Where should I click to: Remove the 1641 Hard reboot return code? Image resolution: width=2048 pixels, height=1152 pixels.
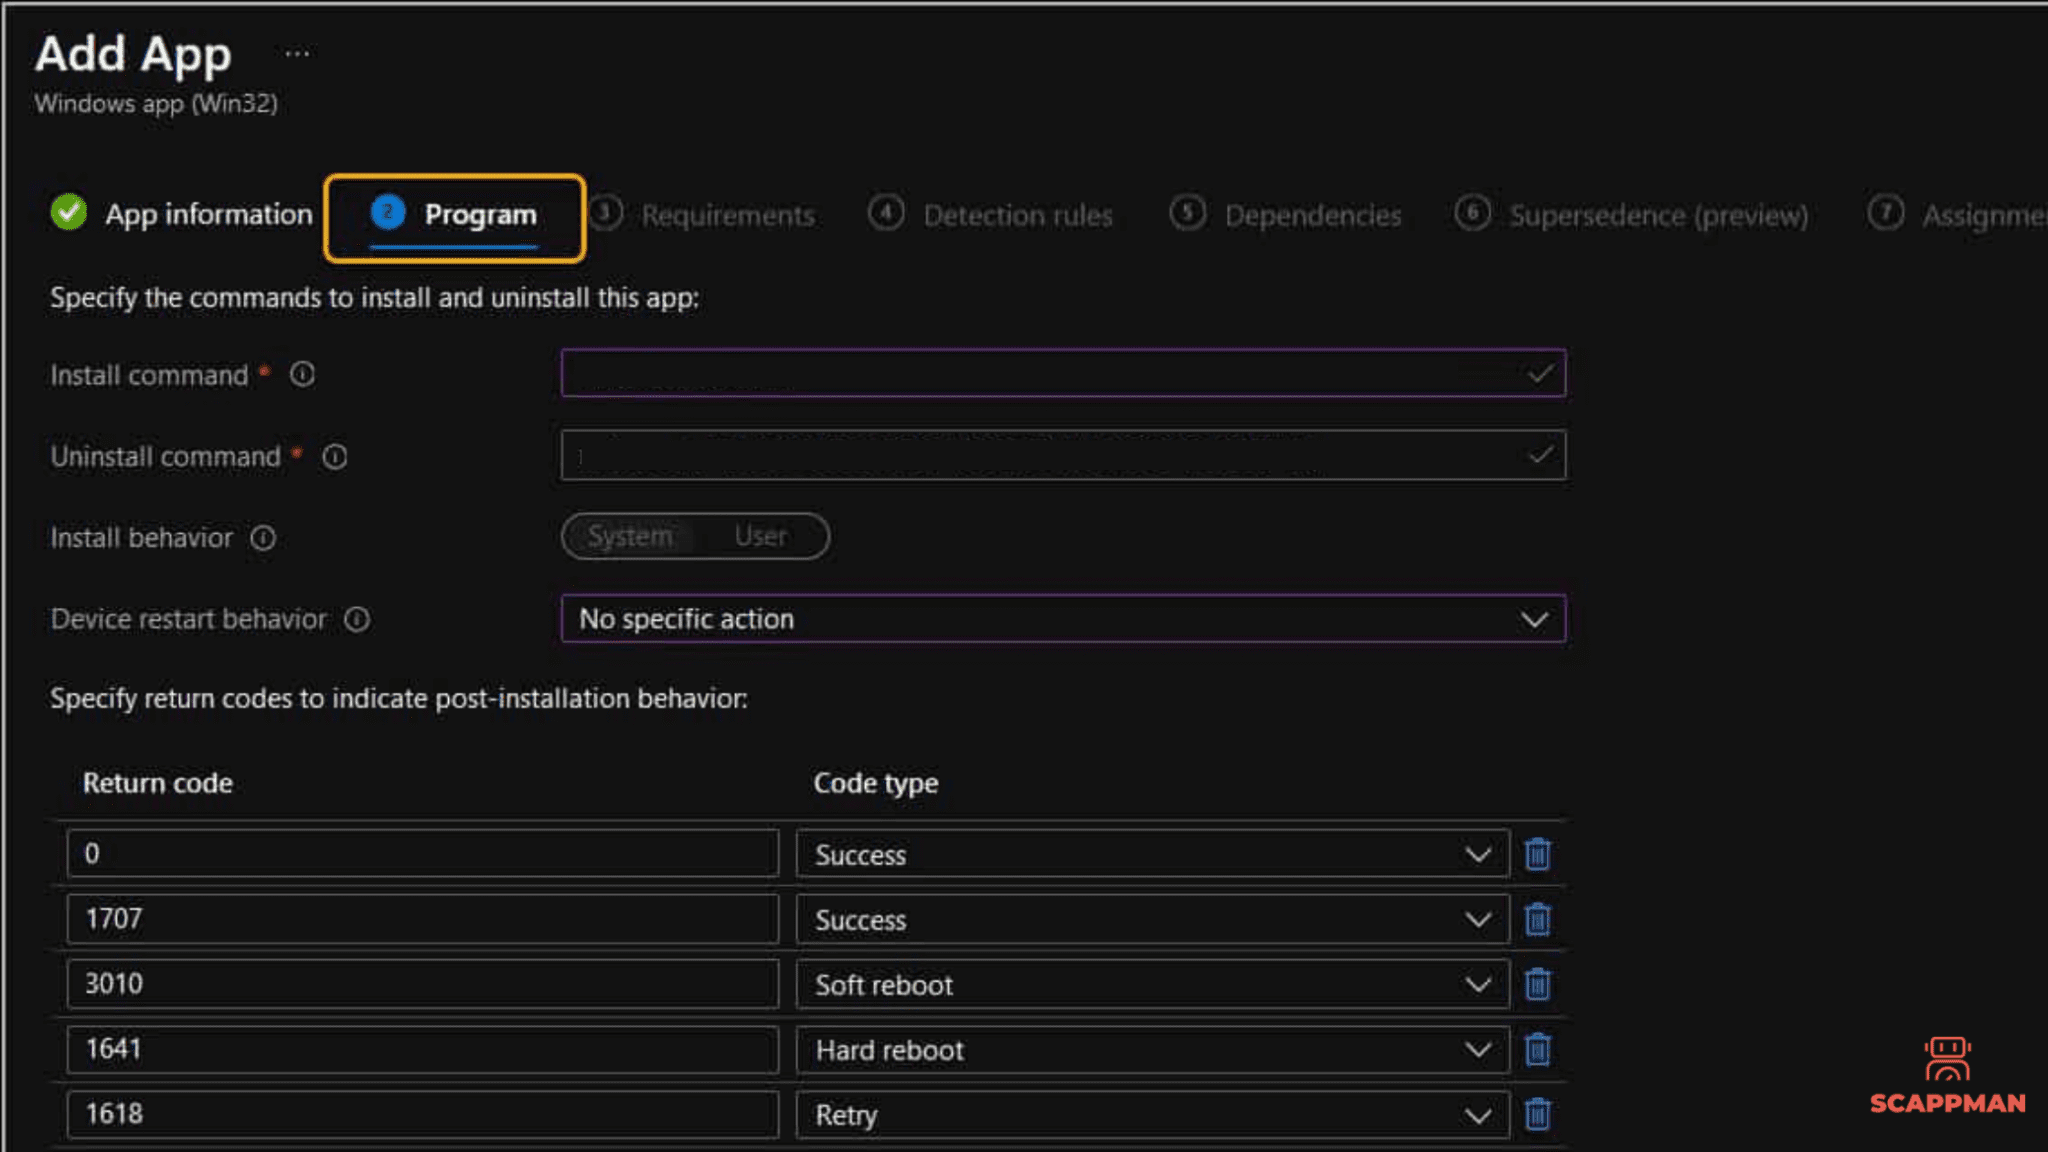[1537, 1049]
